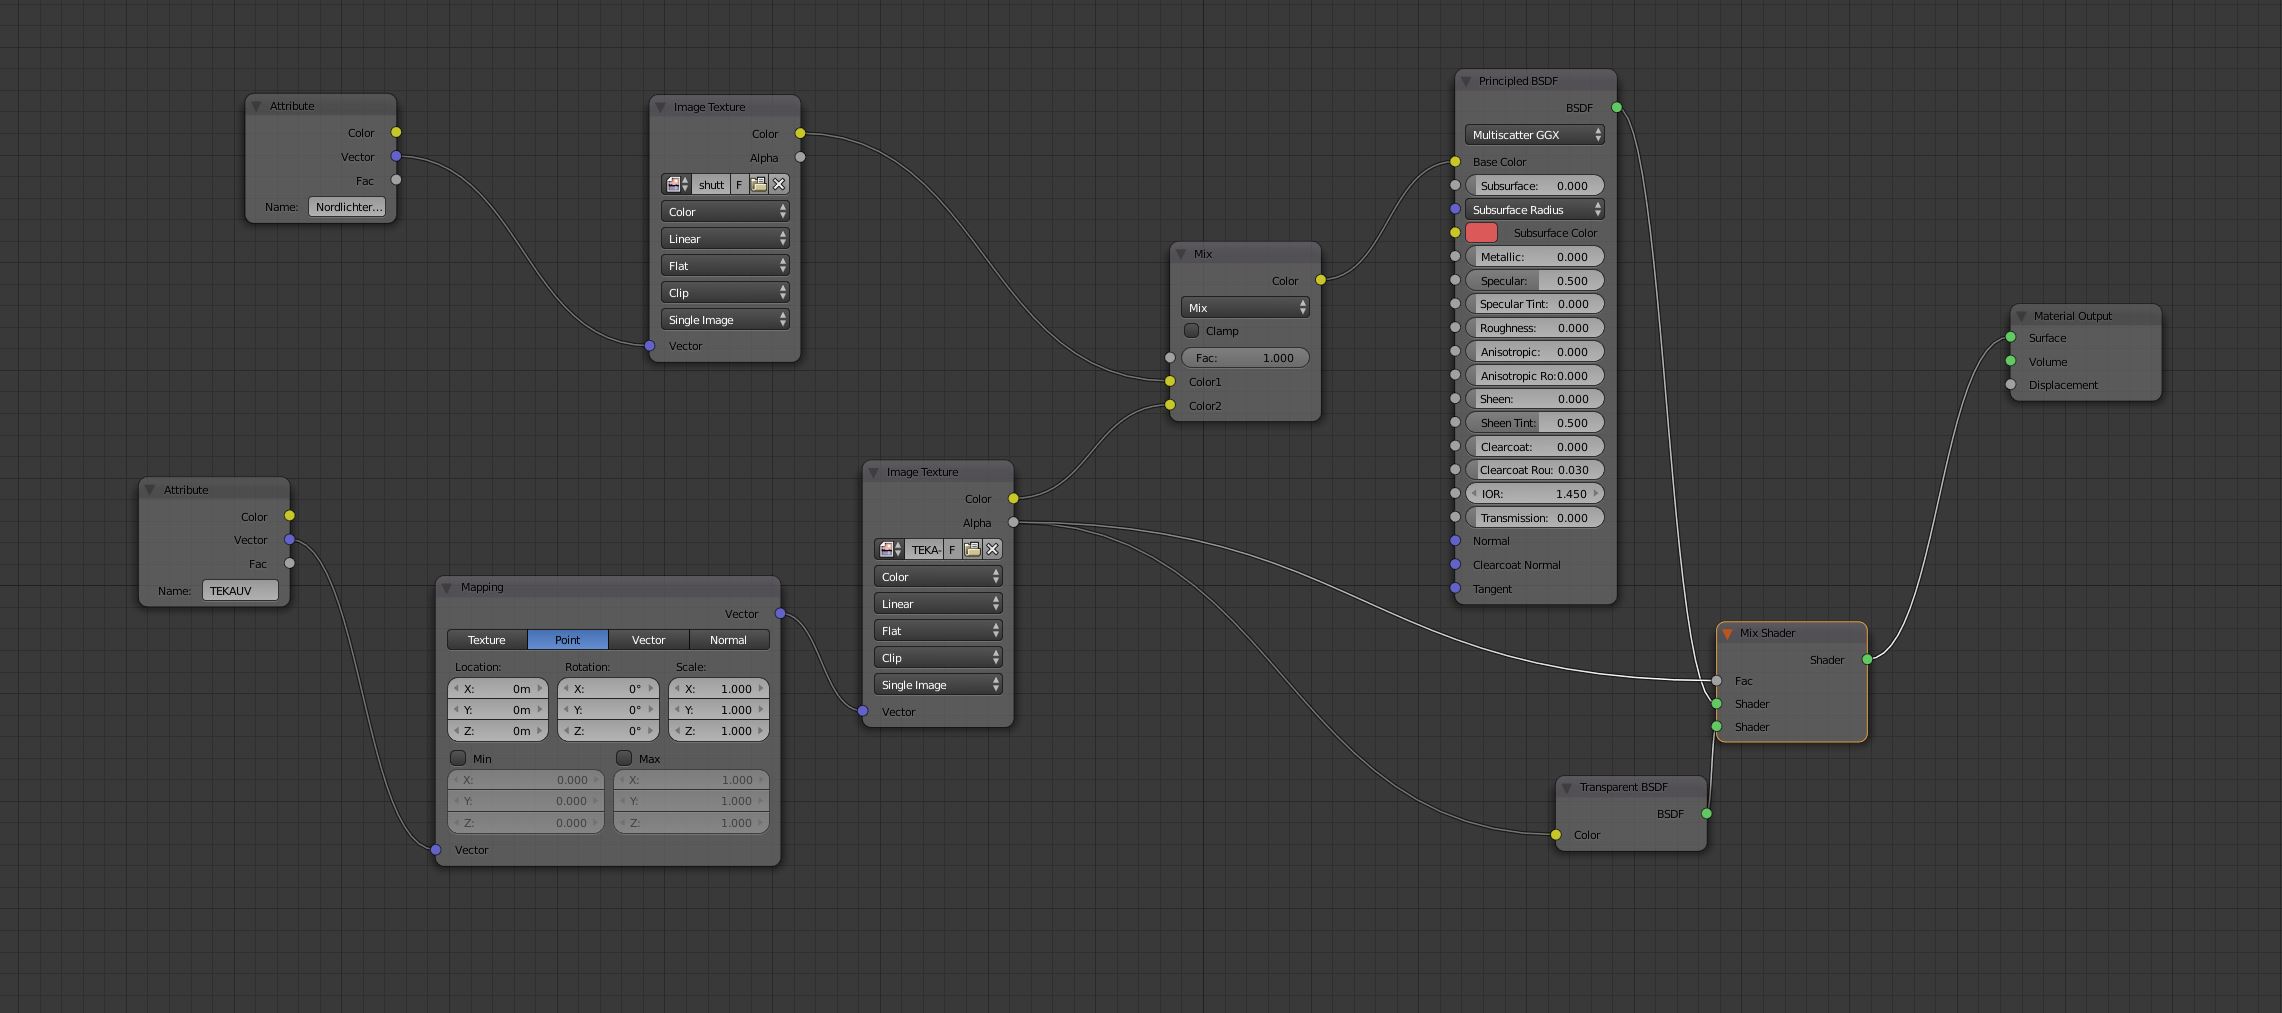The image size is (2282, 1013).
Task: Click Color output socket of shutt Image Texture
Action: [800, 133]
